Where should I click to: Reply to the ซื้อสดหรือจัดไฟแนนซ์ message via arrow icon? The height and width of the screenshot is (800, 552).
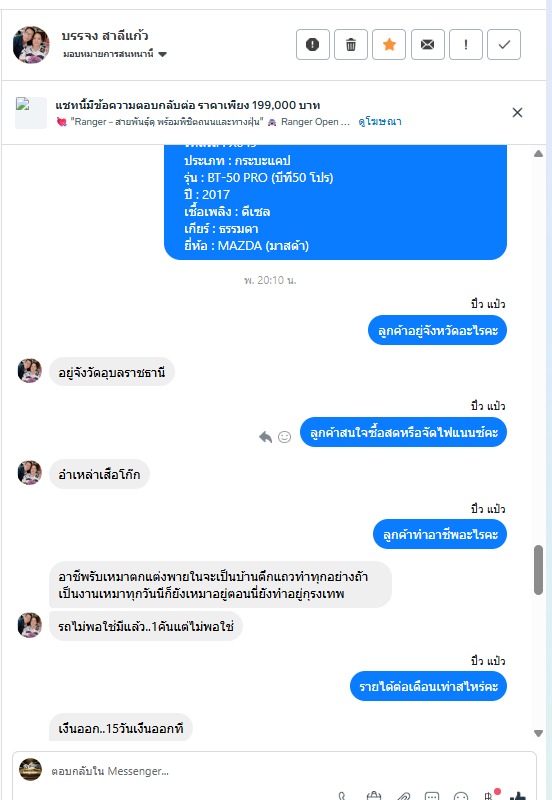(x=265, y=437)
